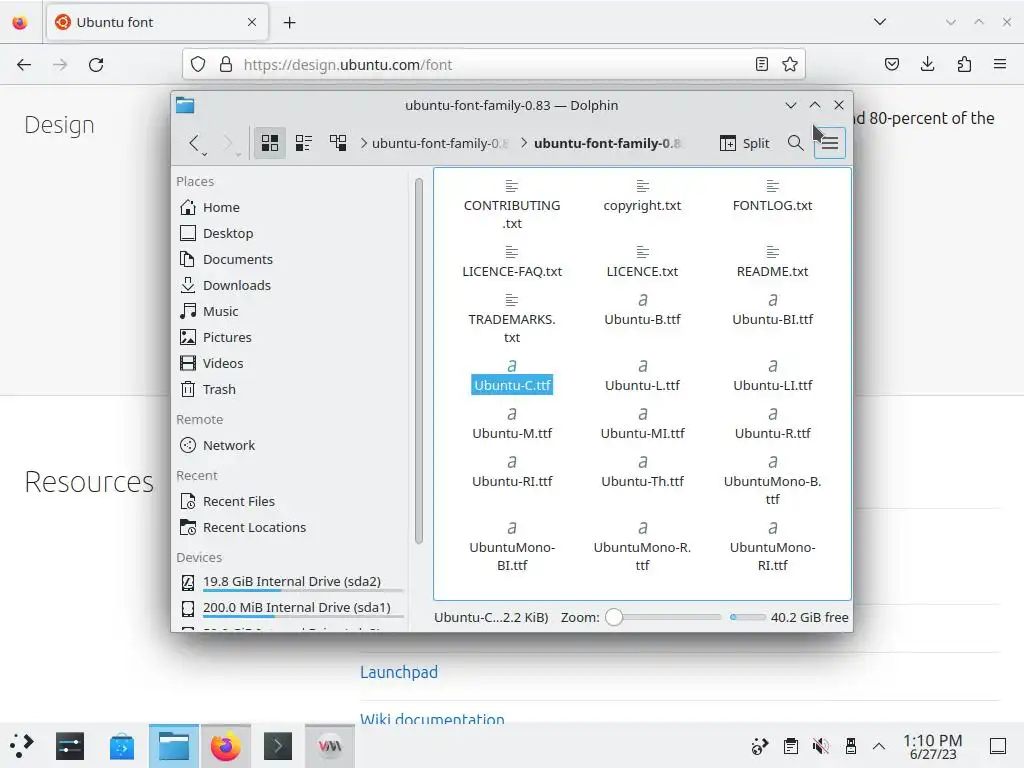Select the Ubuntu-Th.ttf font file
The width and height of the screenshot is (1024, 768).
pyautogui.click(x=643, y=473)
